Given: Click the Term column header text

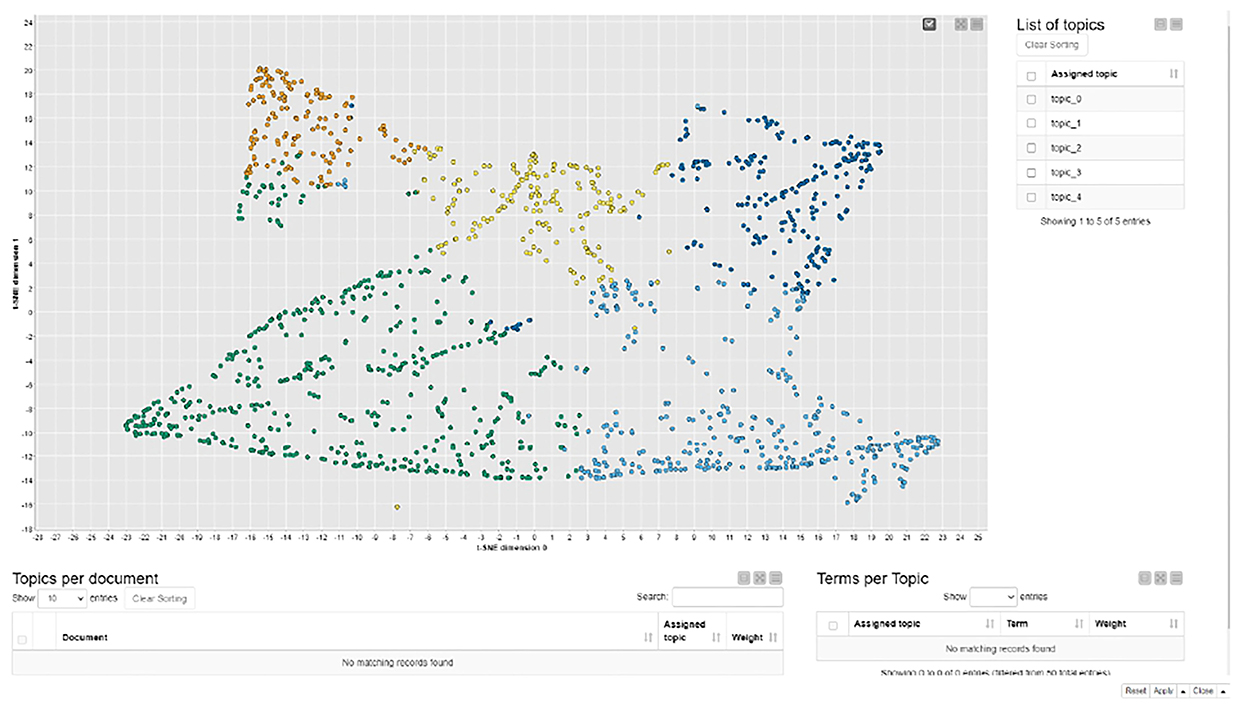Looking at the screenshot, I should [x=1017, y=623].
